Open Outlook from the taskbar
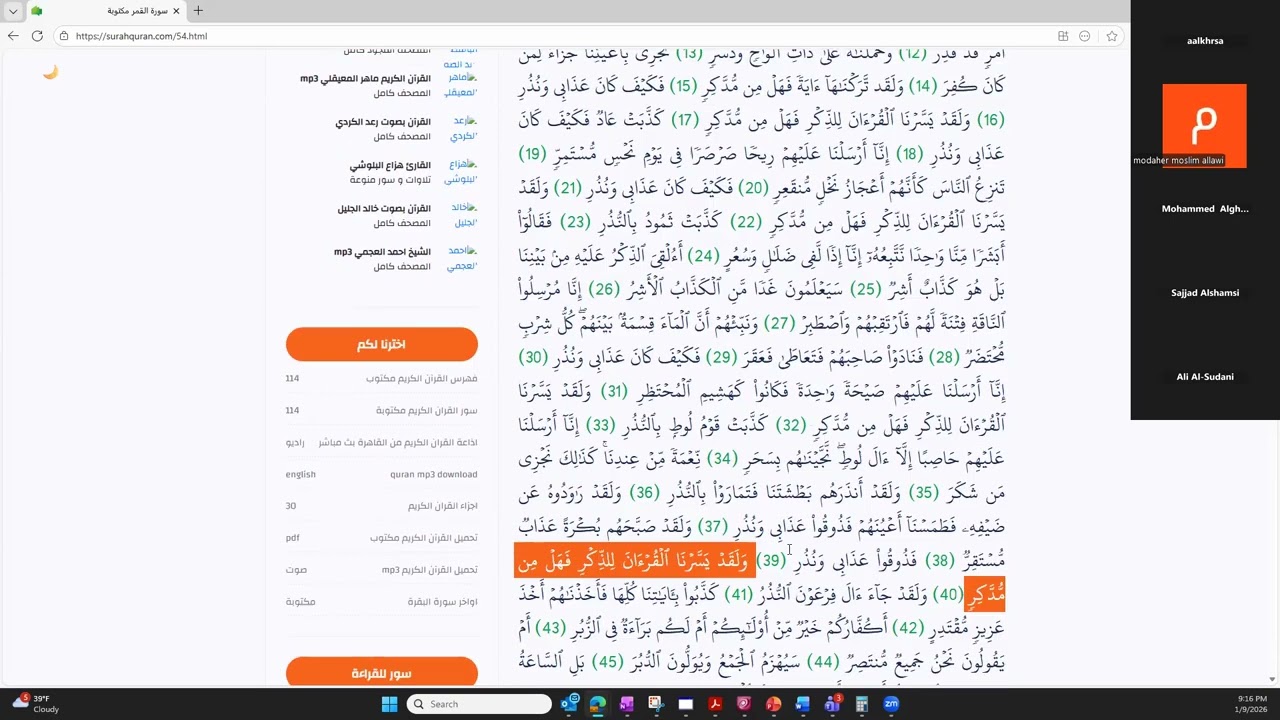Screen dimensions: 1280x720 point(570,704)
